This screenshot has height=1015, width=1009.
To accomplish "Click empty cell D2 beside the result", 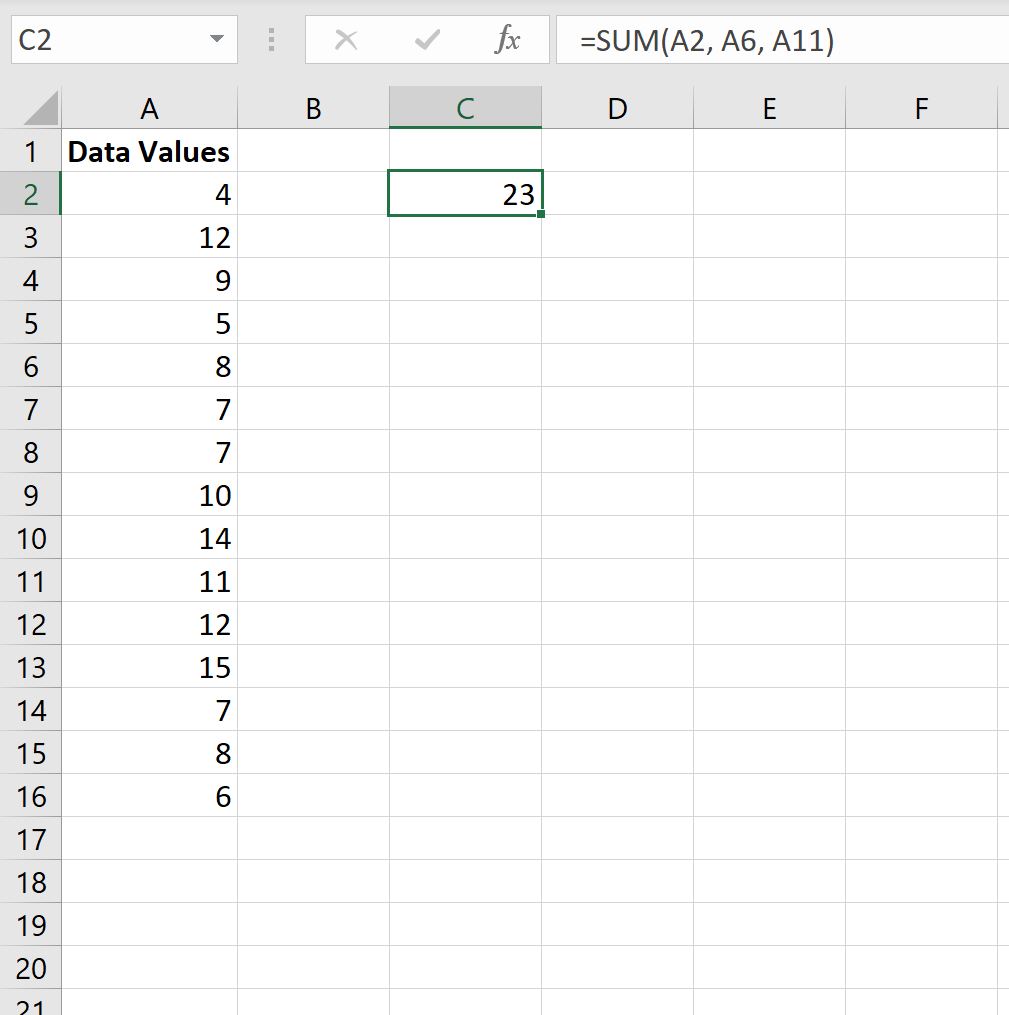I will pos(617,193).
